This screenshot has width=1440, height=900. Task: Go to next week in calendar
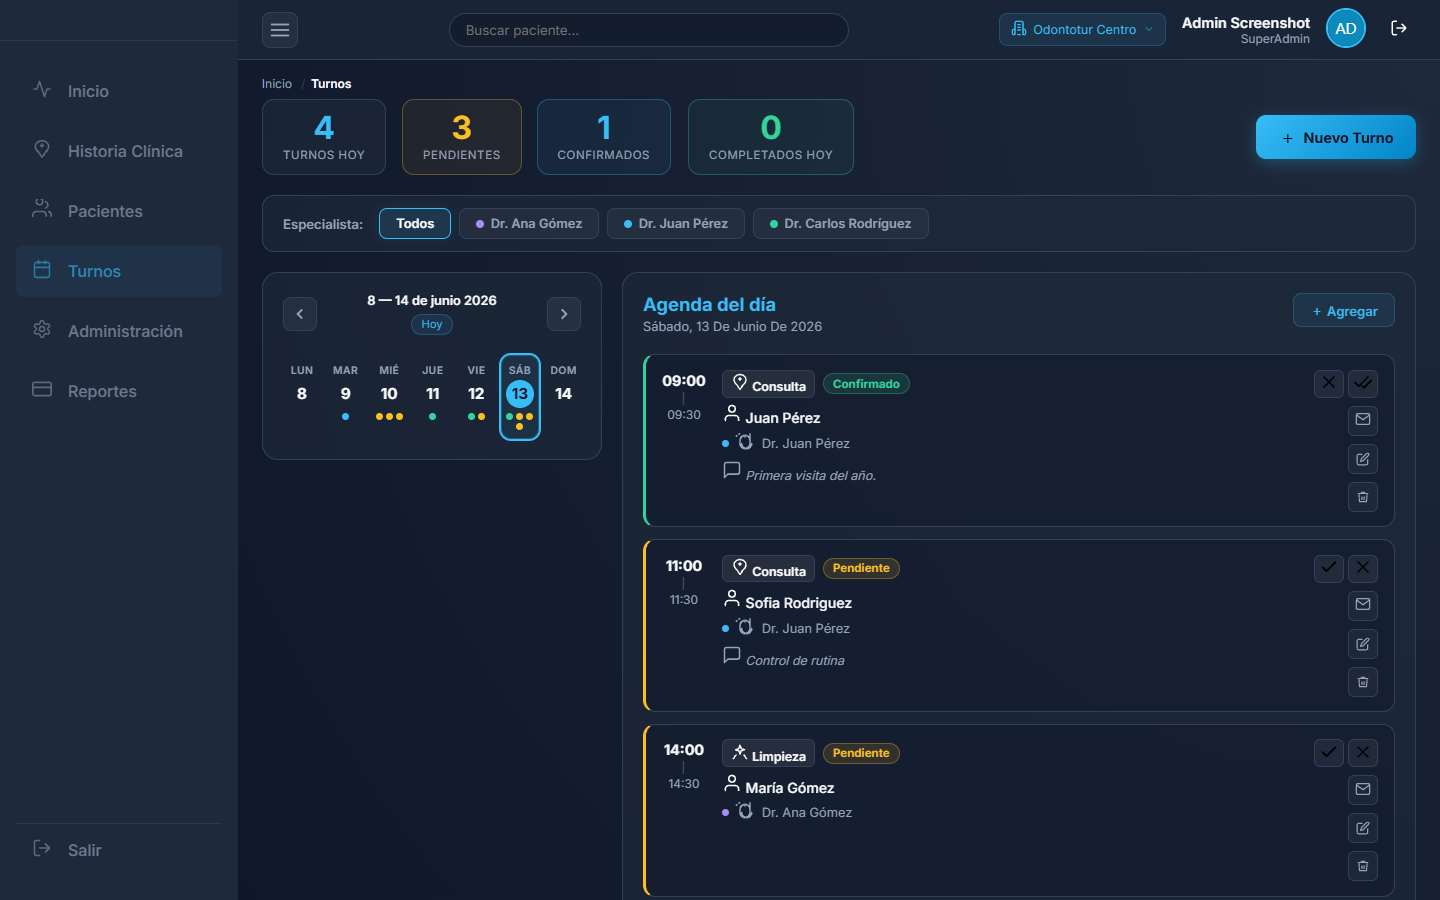pyautogui.click(x=564, y=314)
